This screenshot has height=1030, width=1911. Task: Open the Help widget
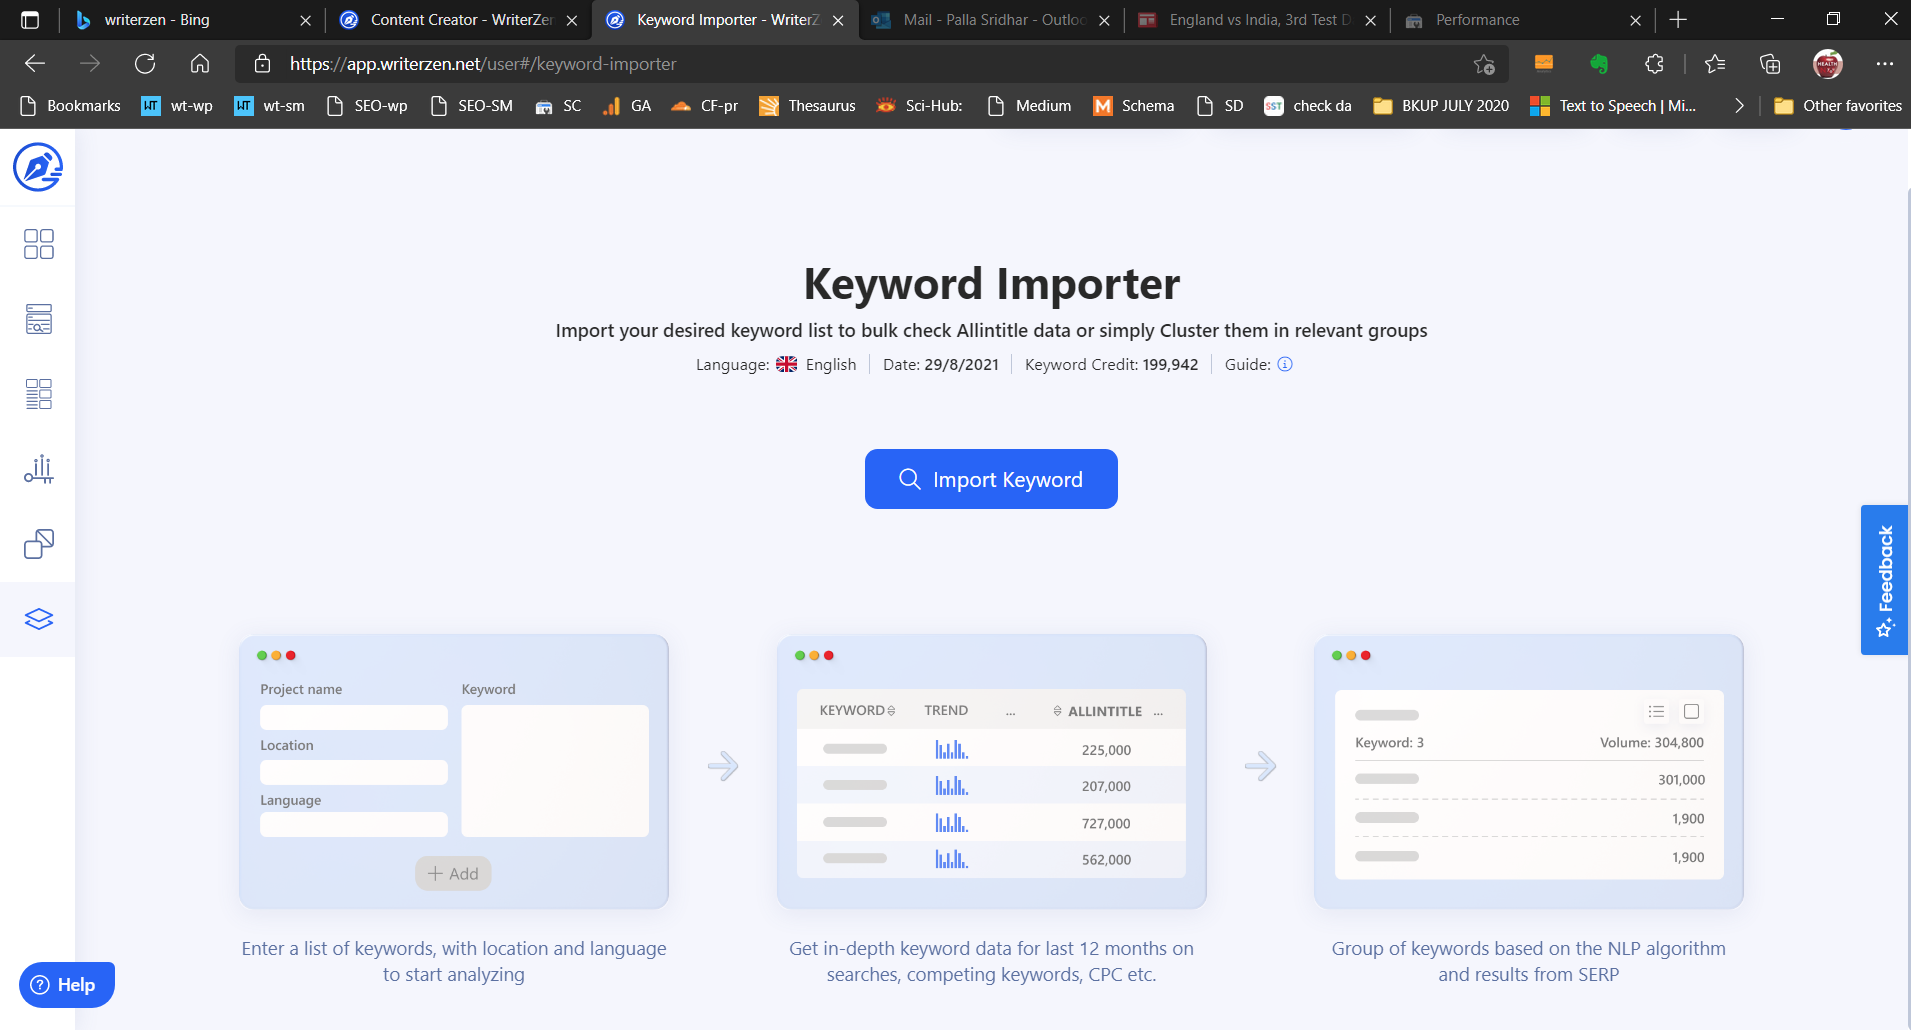(x=67, y=985)
